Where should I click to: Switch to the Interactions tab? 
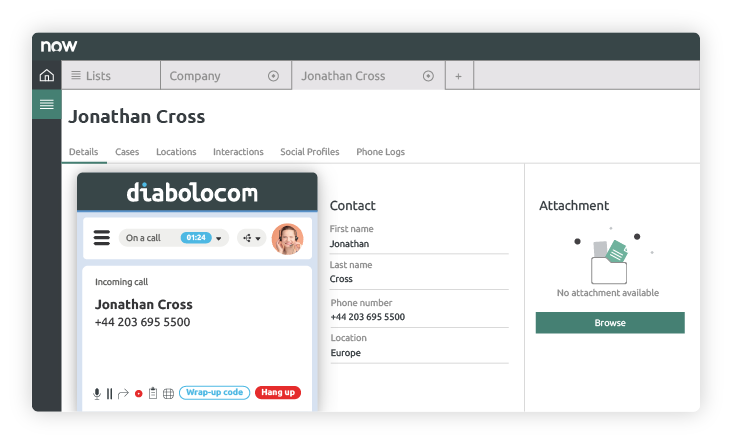(238, 152)
